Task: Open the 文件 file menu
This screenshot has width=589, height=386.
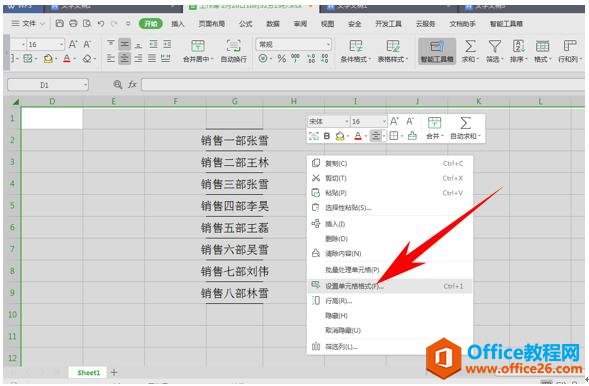Action: click(x=28, y=24)
